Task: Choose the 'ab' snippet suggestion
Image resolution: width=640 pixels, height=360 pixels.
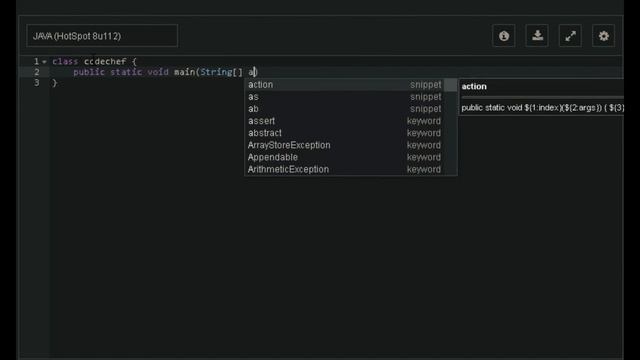Action: [344, 109]
